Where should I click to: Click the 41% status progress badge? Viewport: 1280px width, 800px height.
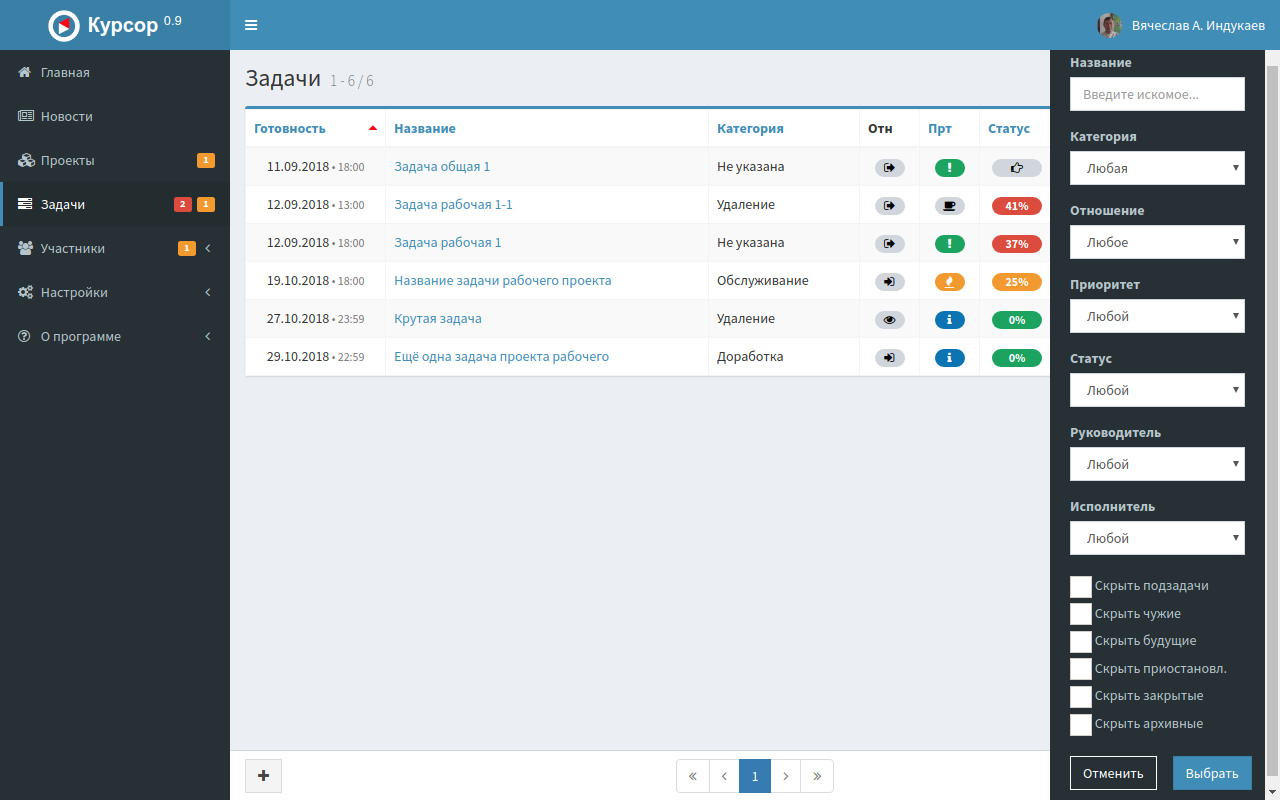click(1016, 206)
